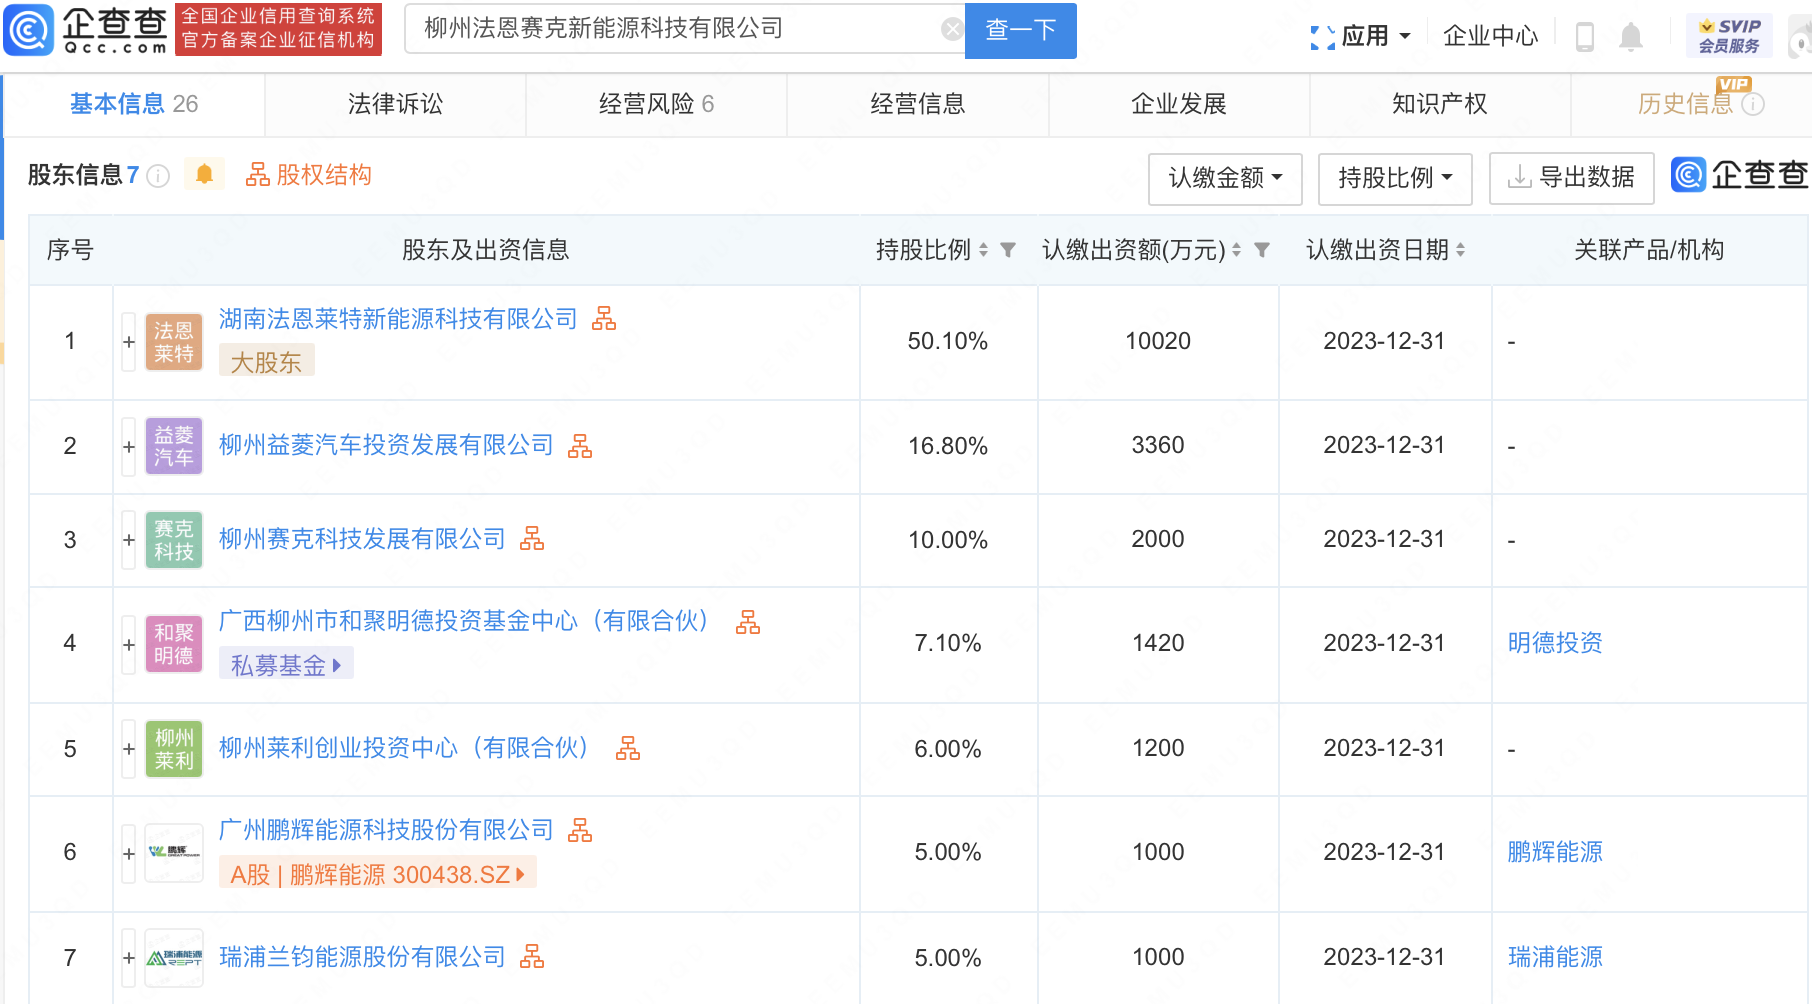Open equity structure icon for 湖南法恩莱特新能源科技有限公司
The height and width of the screenshot is (1004, 1812).
click(x=604, y=319)
